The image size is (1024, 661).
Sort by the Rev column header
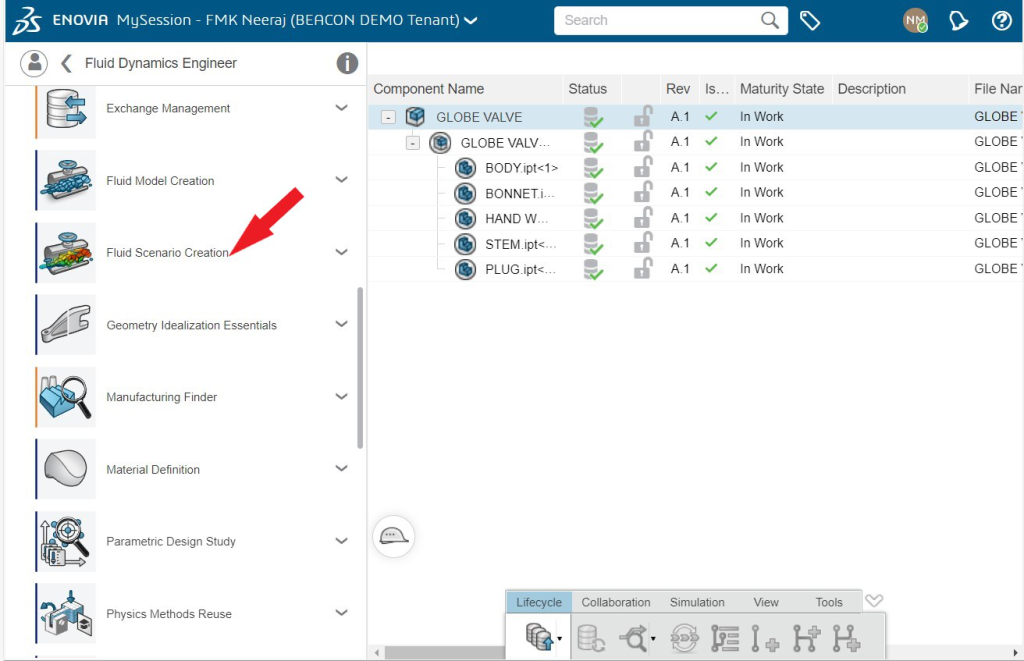tap(678, 89)
